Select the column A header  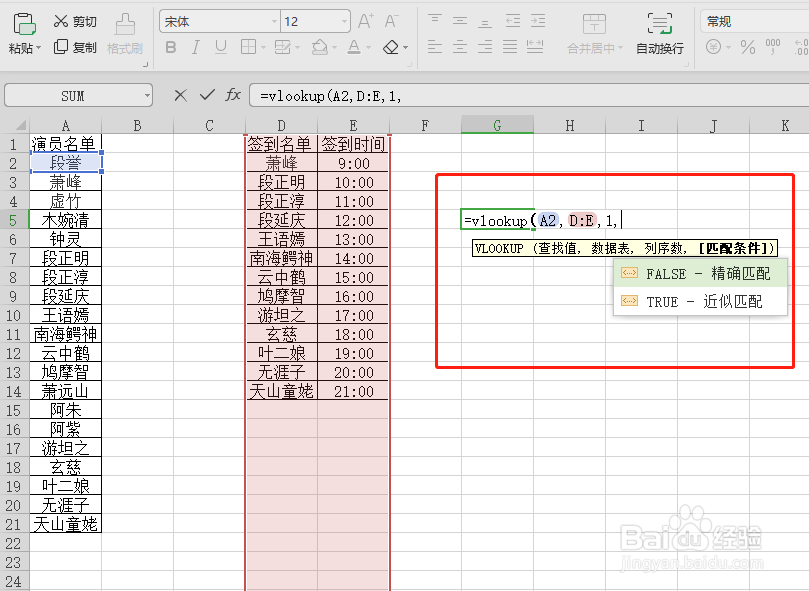tap(66, 125)
